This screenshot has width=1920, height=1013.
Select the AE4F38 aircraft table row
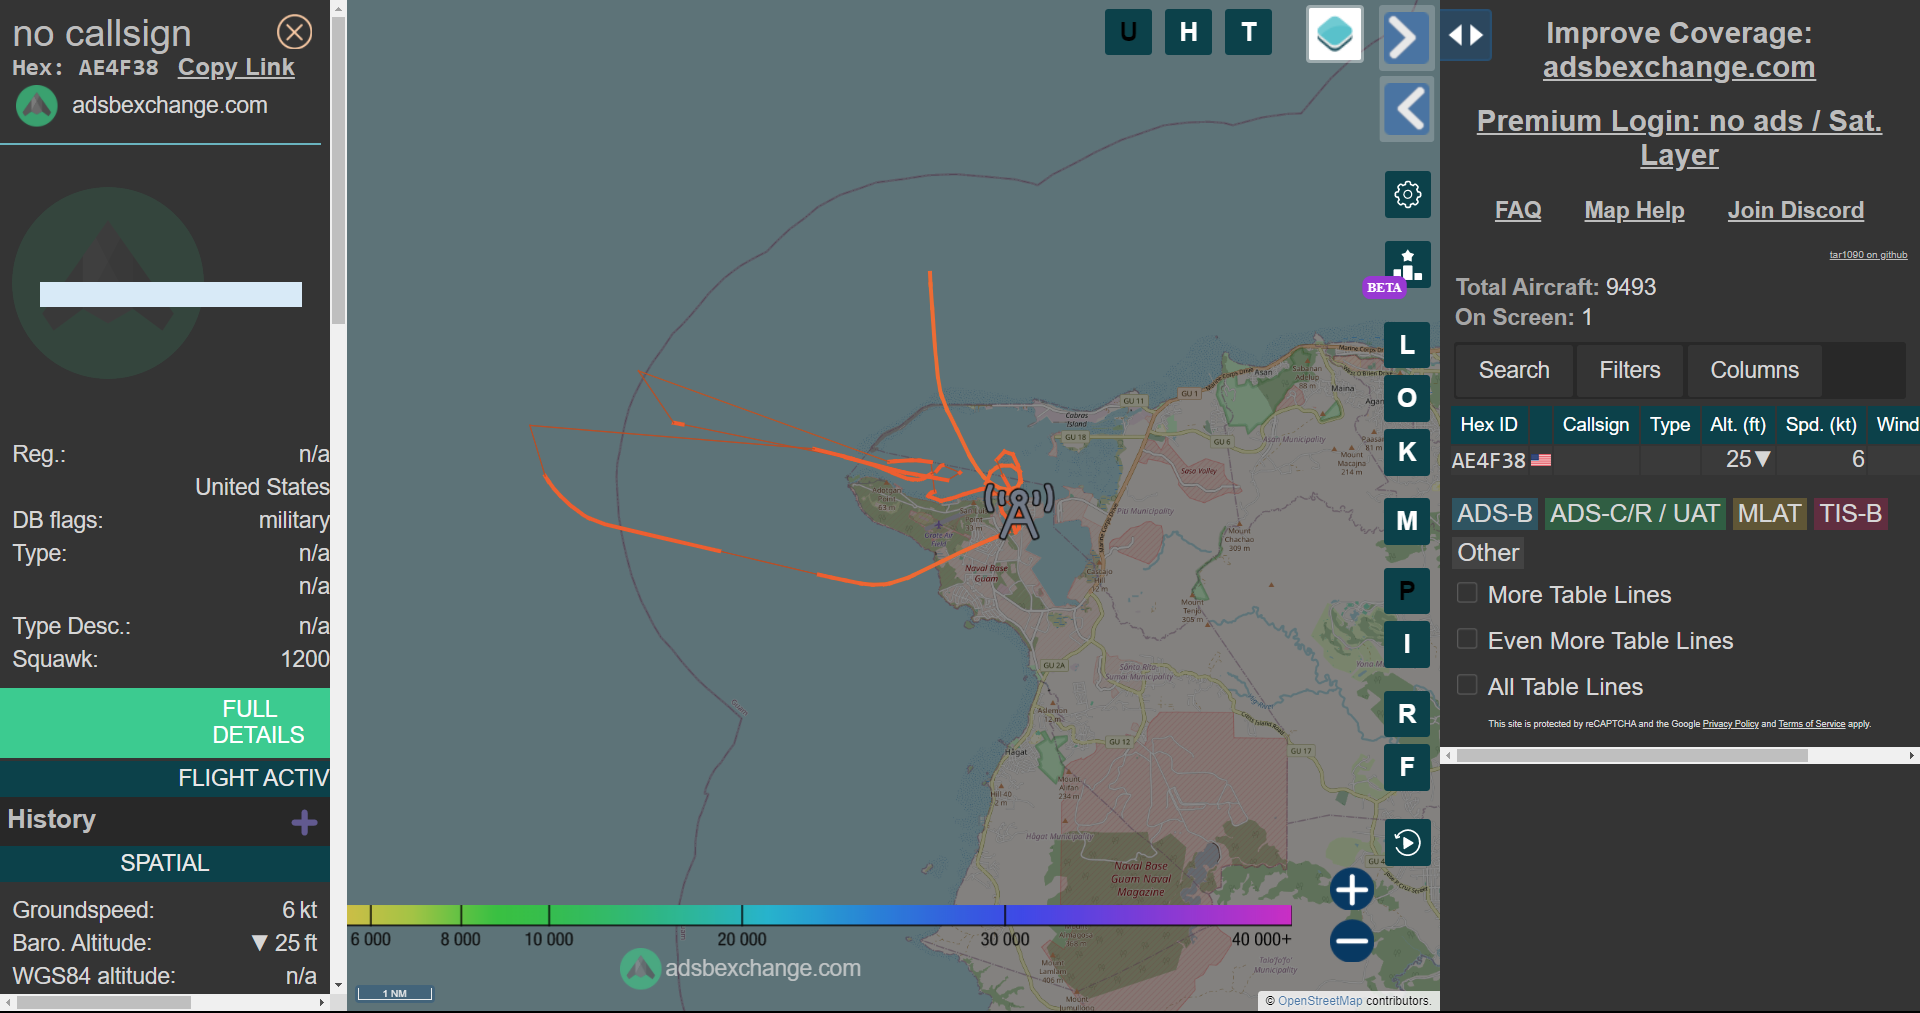point(1685,460)
